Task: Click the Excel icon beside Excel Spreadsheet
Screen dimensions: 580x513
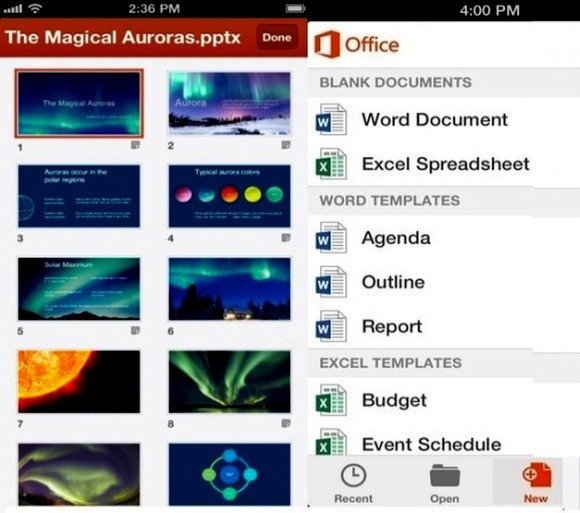Action: [x=331, y=164]
